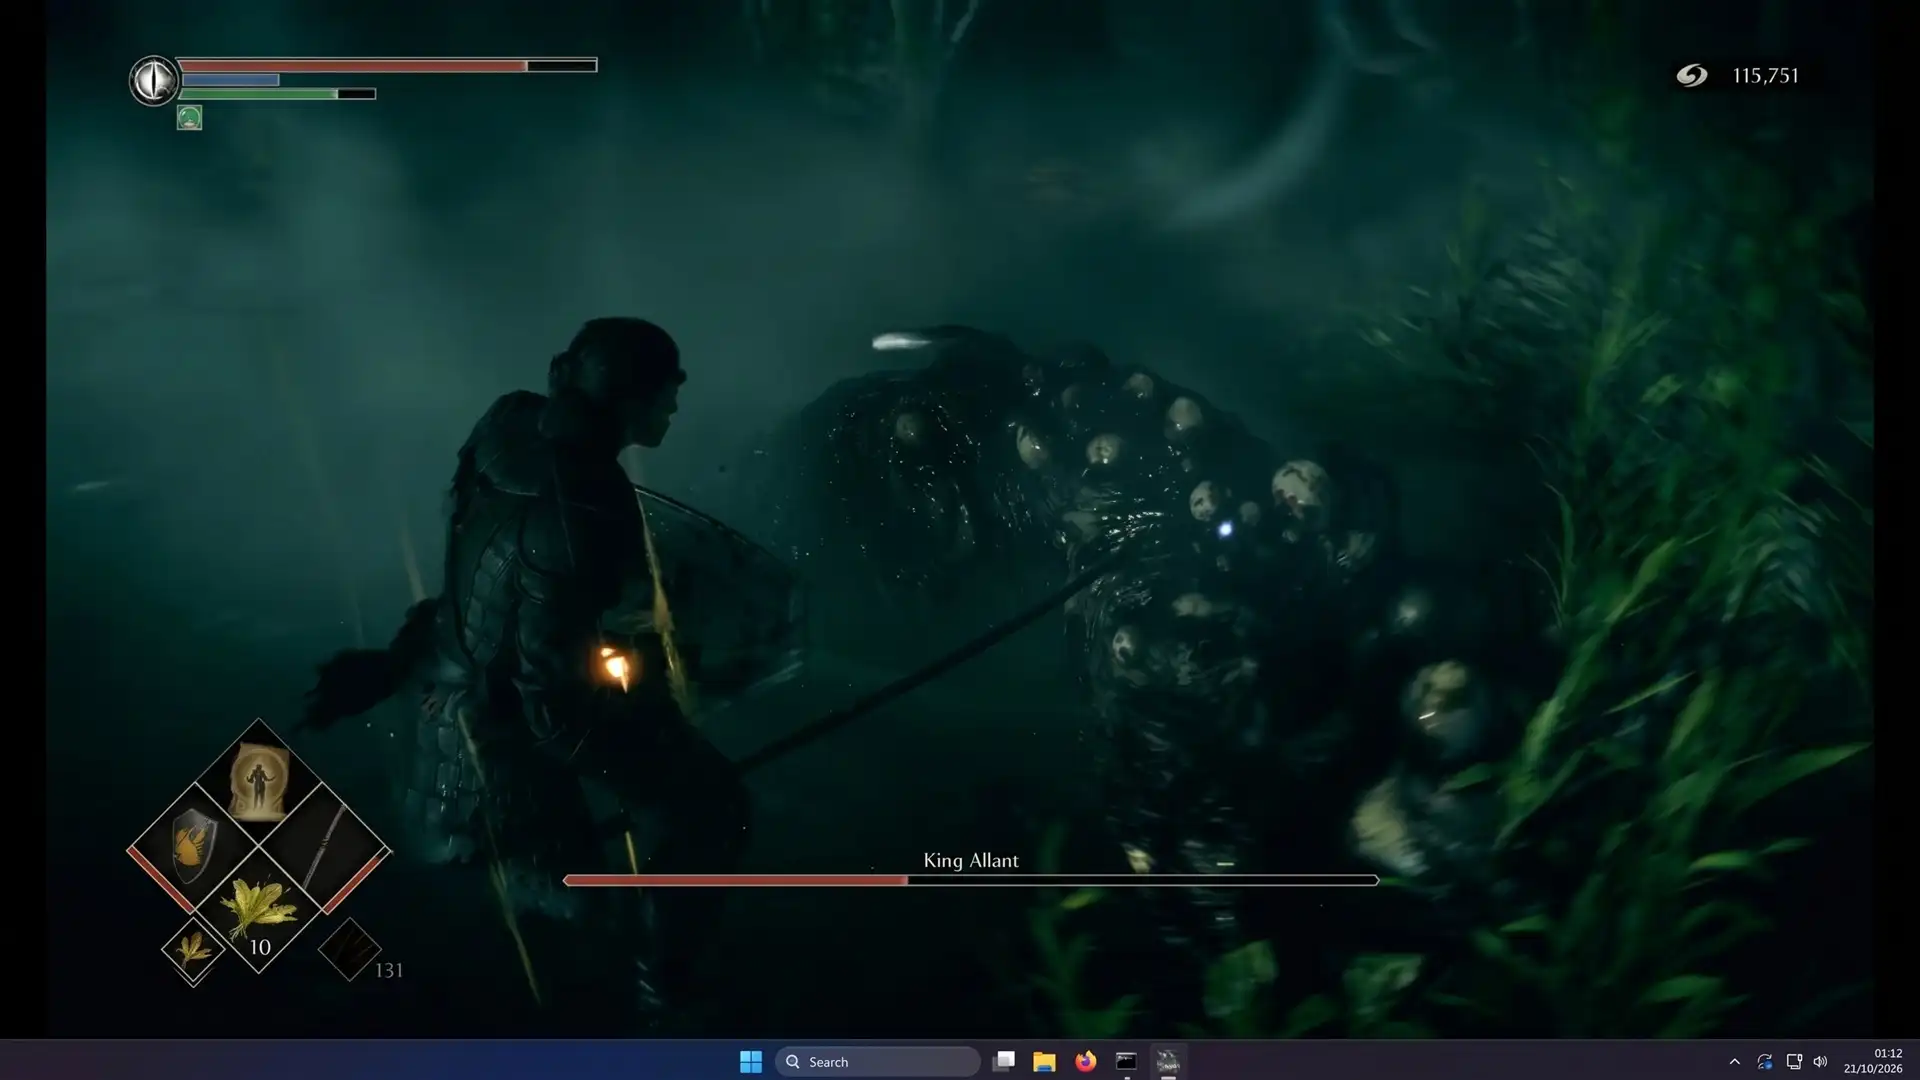
Task: Click the King Allant boss name
Action: (970, 860)
